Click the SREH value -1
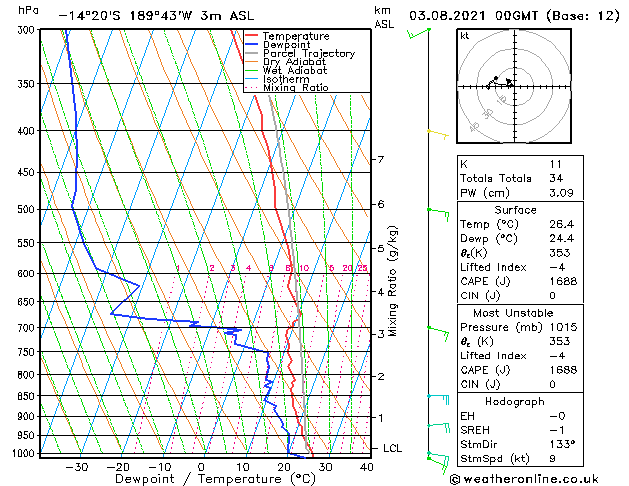 (x=557, y=430)
